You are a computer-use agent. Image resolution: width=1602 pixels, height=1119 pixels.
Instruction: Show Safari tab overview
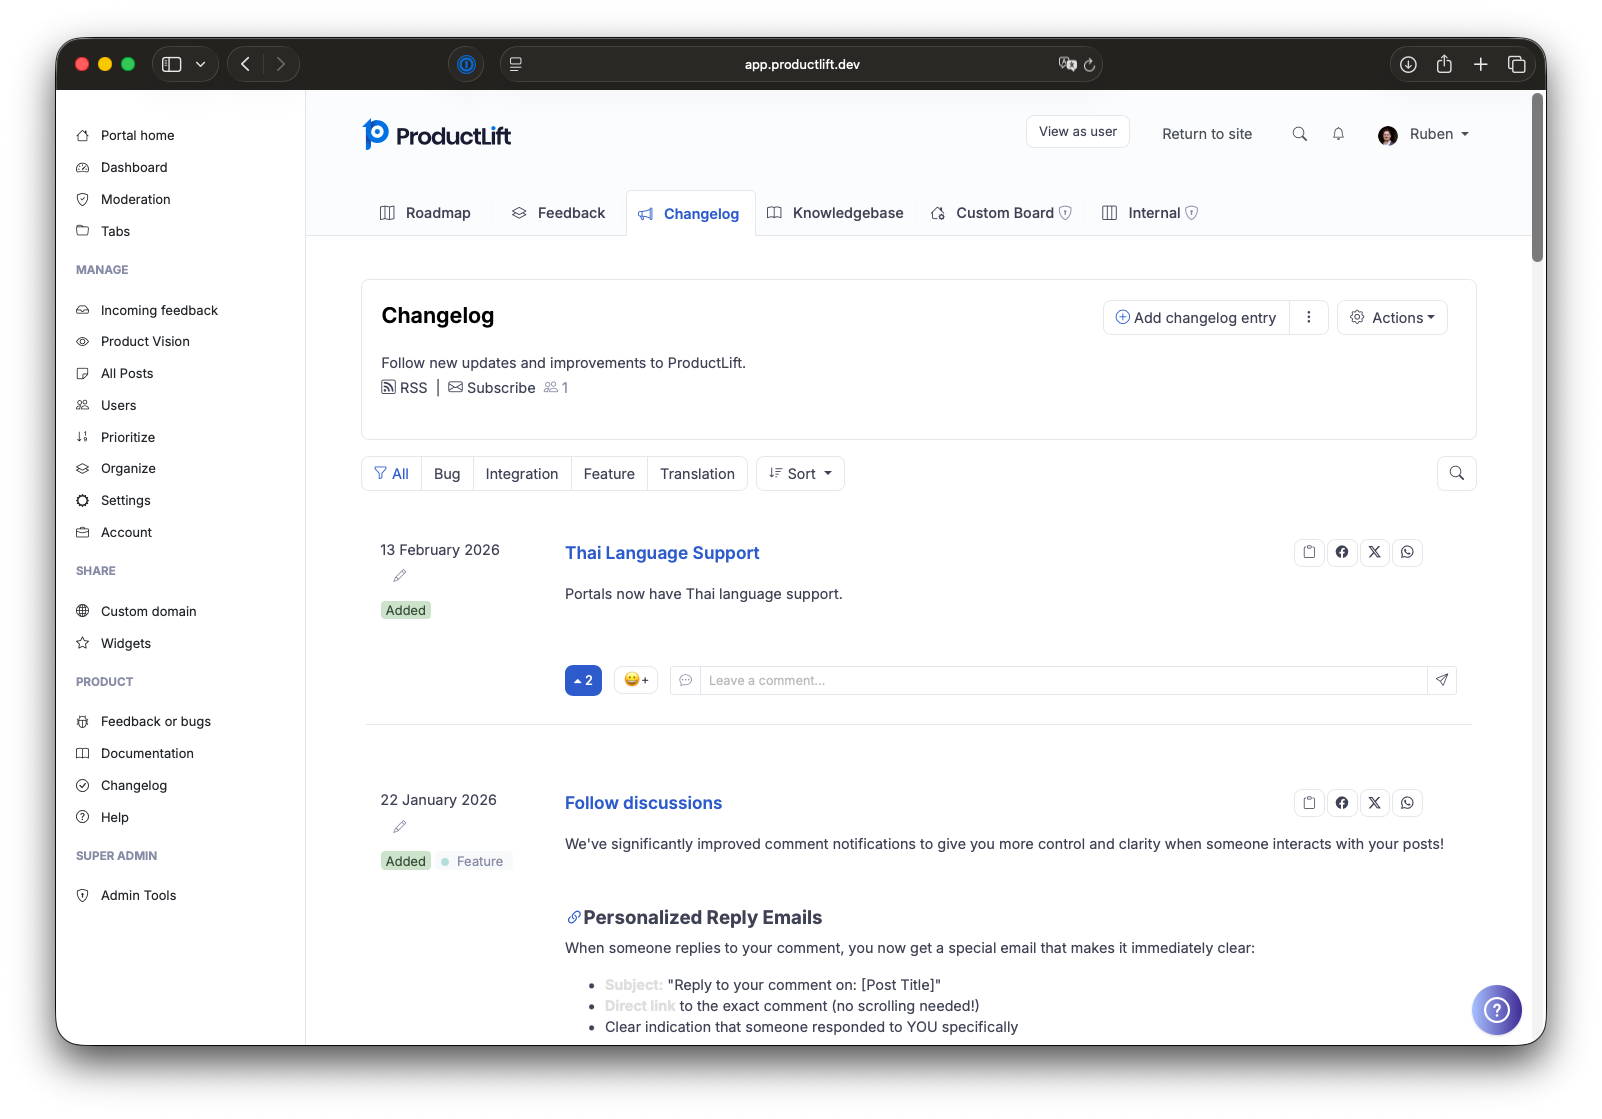click(1517, 64)
